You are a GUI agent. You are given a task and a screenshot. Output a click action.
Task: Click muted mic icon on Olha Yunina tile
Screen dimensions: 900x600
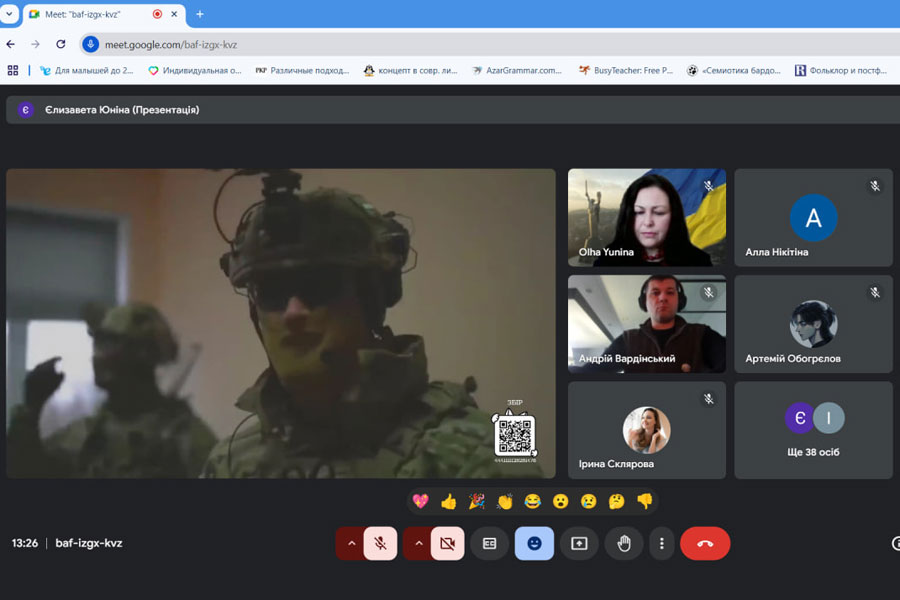[709, 186]
